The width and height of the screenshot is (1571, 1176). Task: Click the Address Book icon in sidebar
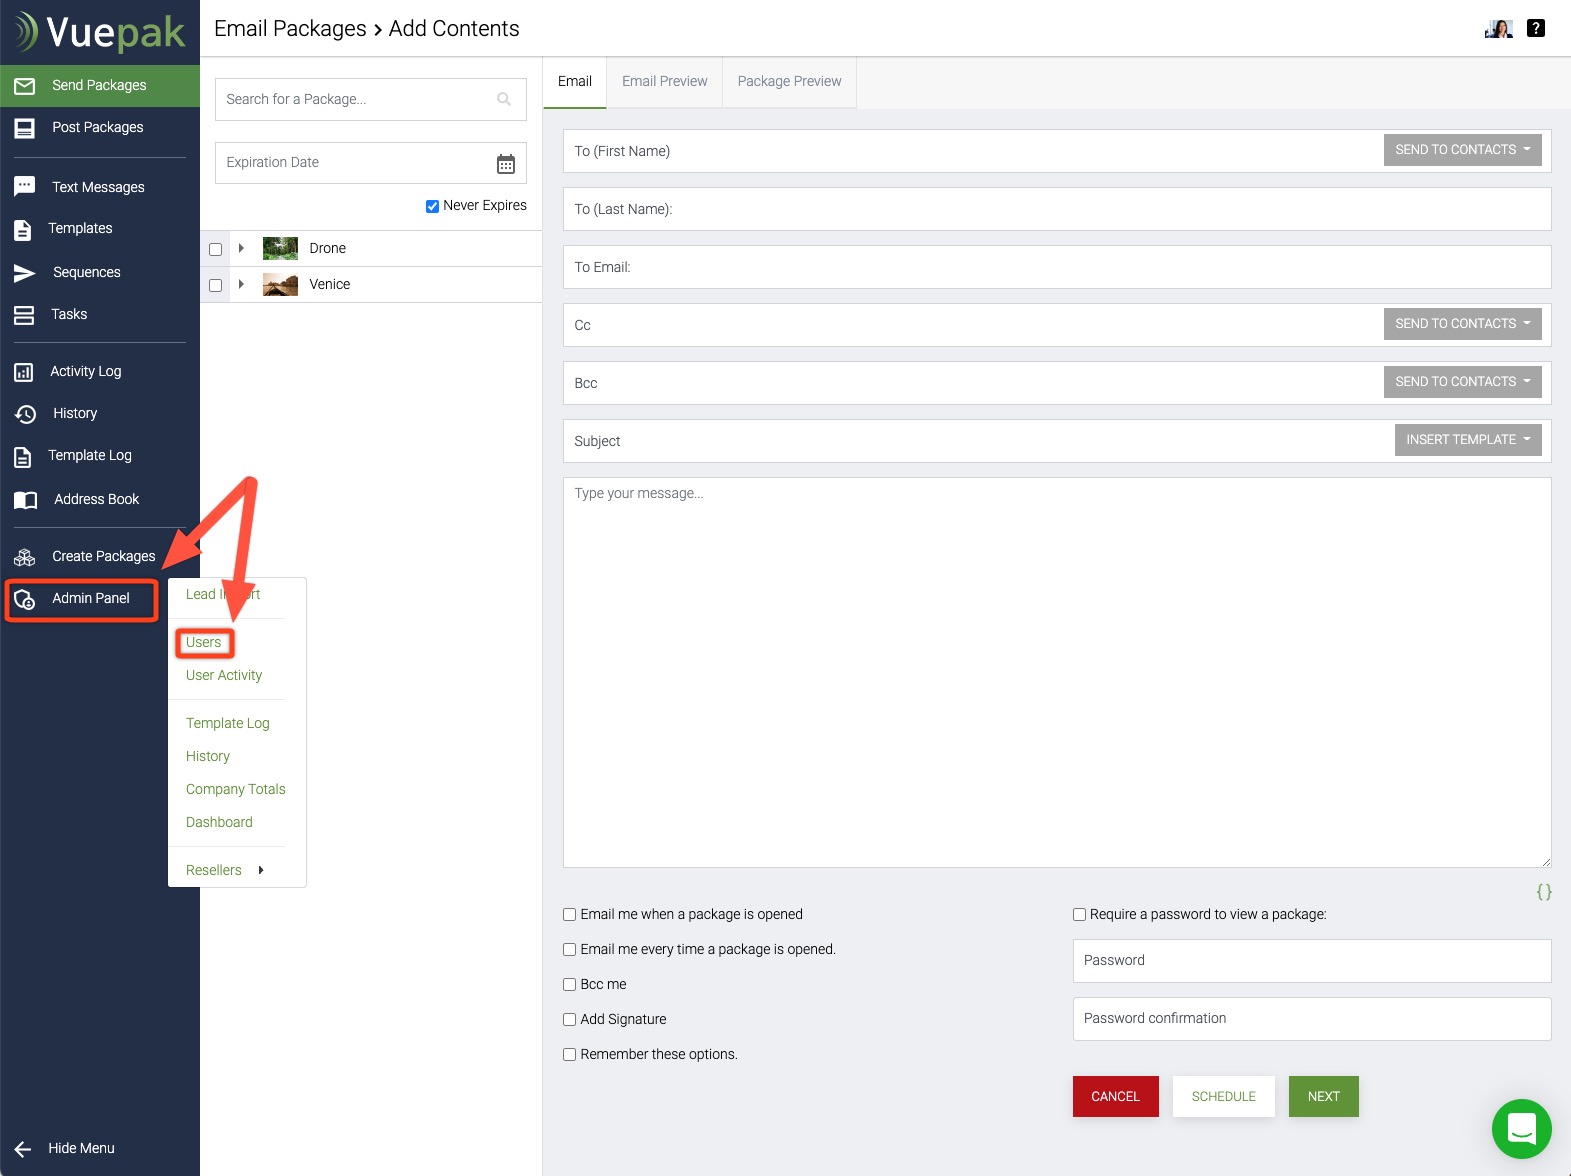(25, 500)
